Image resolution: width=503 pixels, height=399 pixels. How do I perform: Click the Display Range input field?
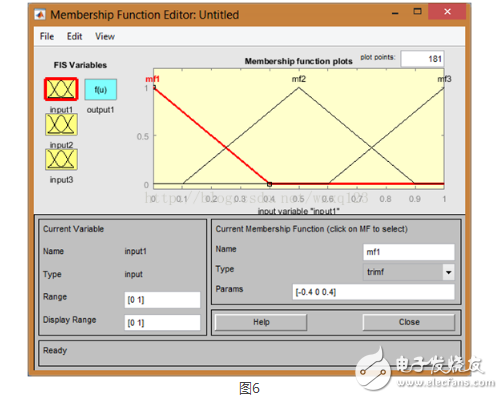[162, 323]
